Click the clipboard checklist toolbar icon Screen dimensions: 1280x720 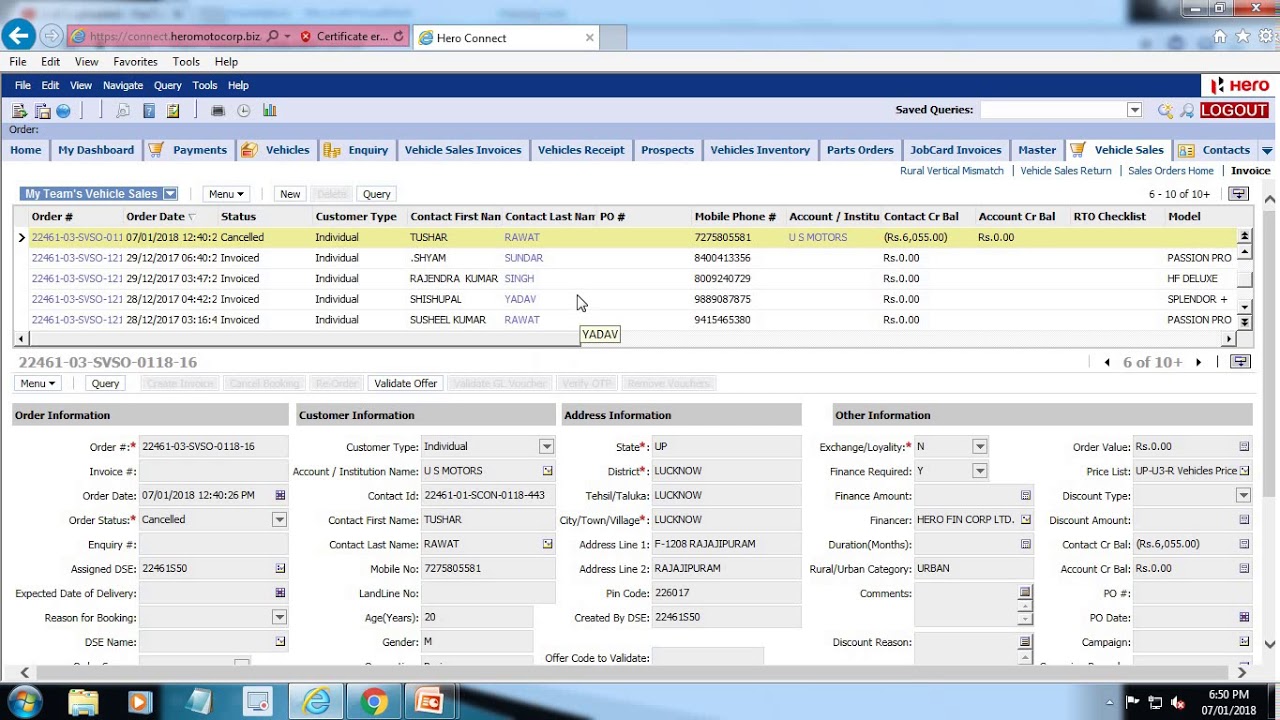173,111
